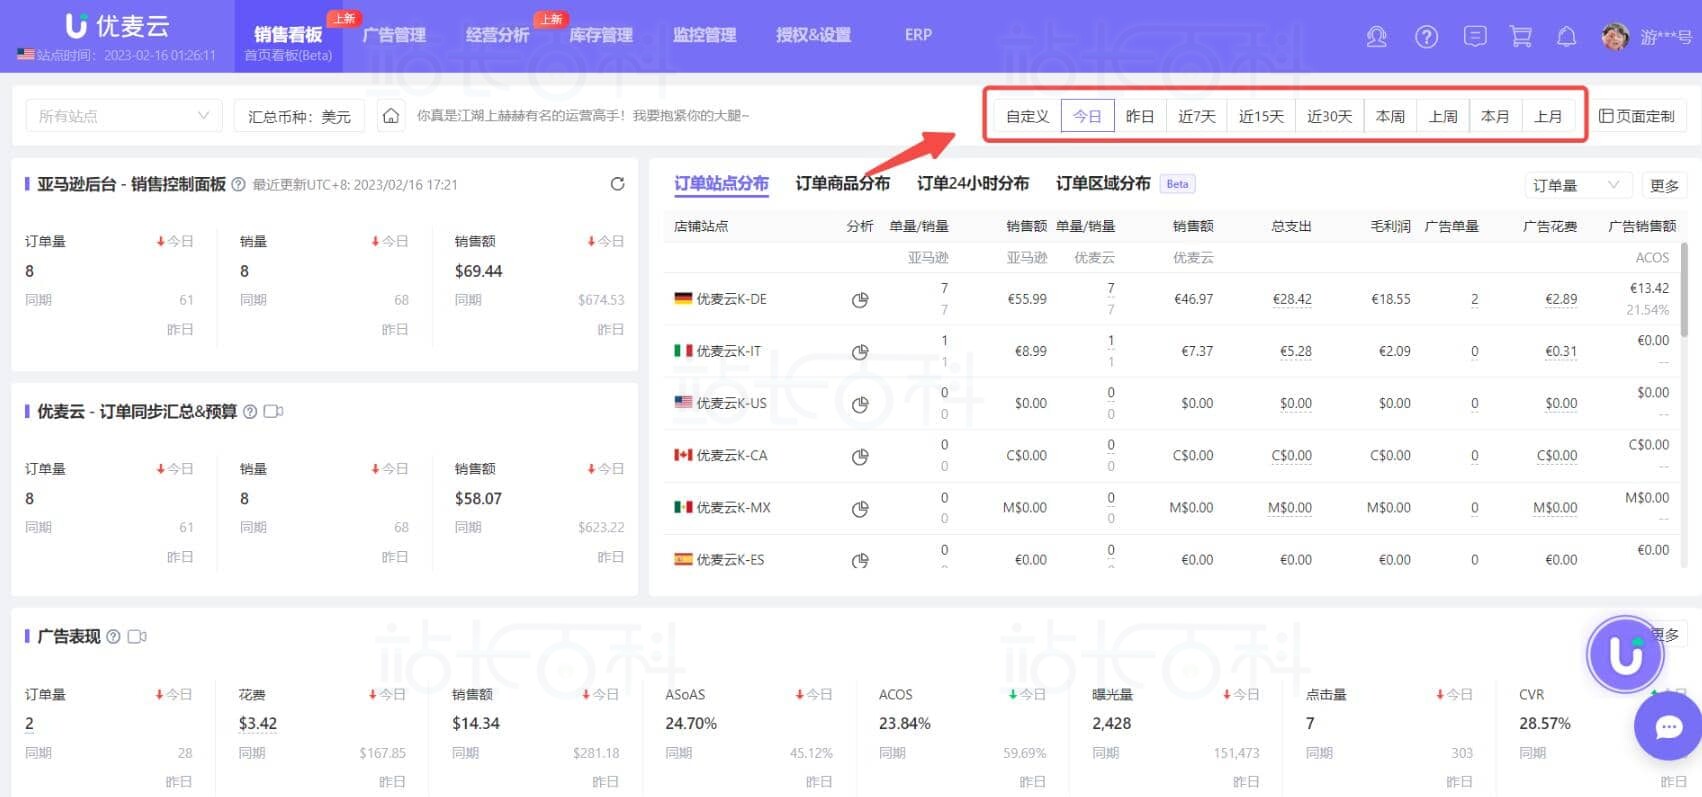The width and height of the screenshot is (1702, 797).
Task: Open the chat bubble support button
Action: tap(1668, 727)
